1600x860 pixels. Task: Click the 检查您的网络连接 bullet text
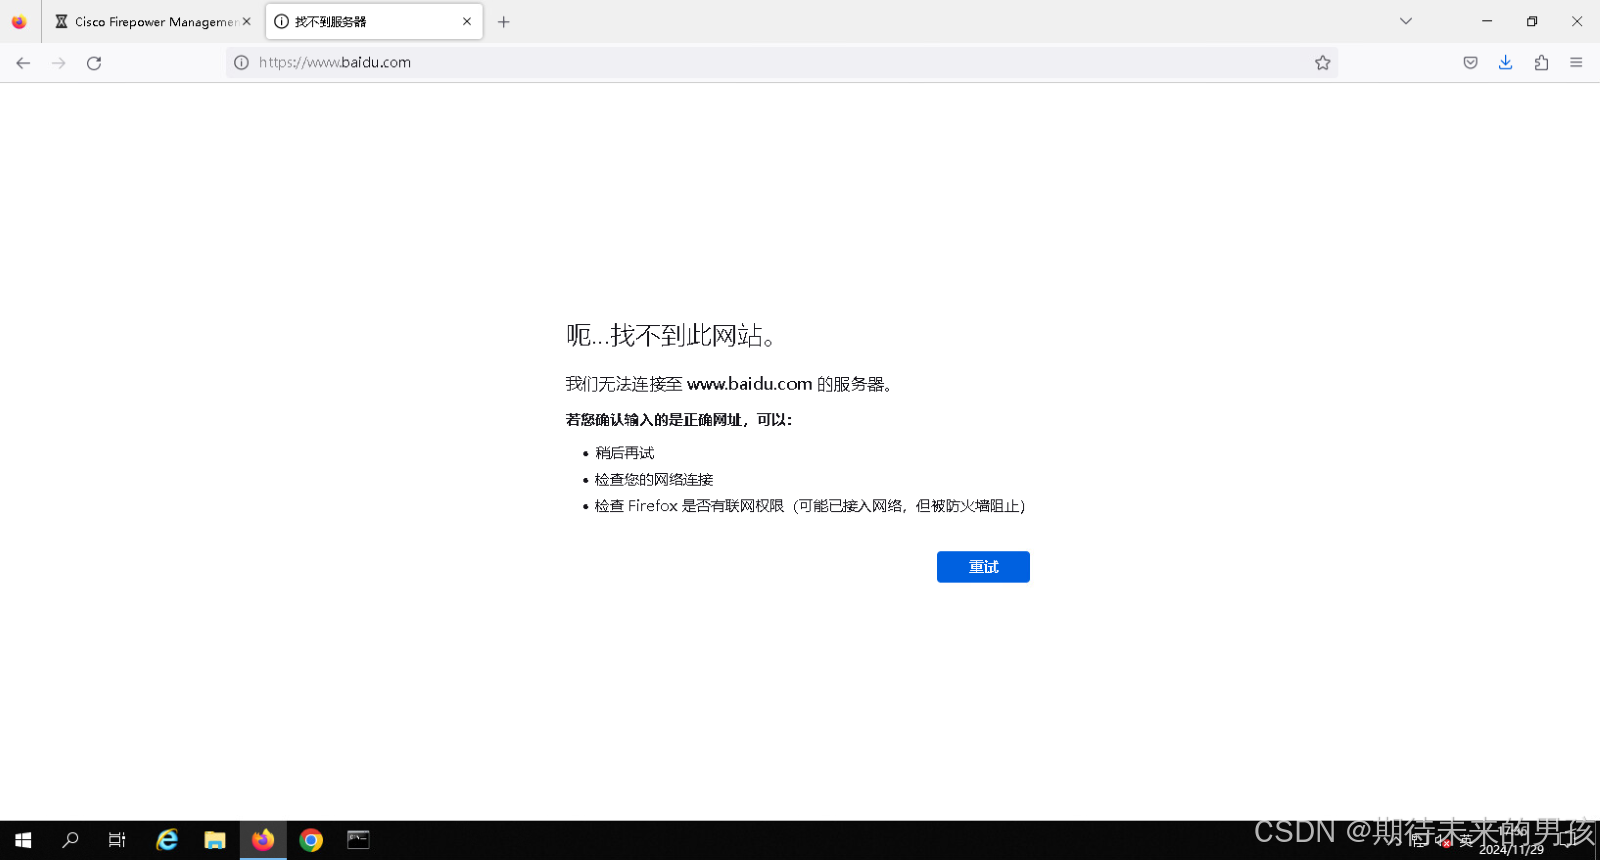(654, 480)
